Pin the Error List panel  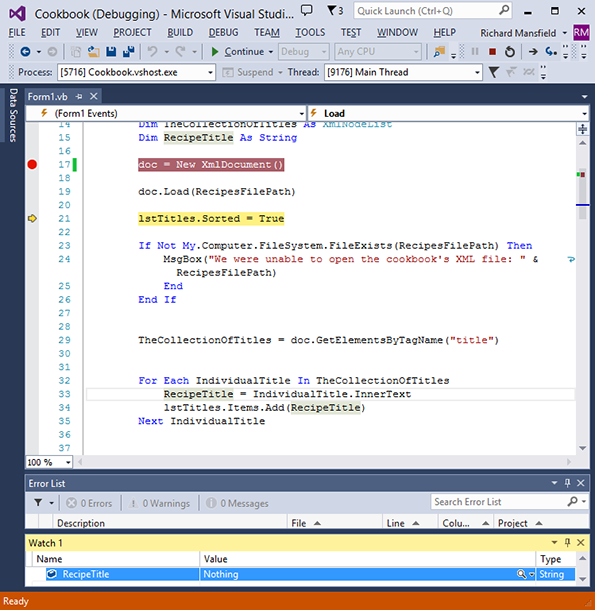click(x=567, y=483)
